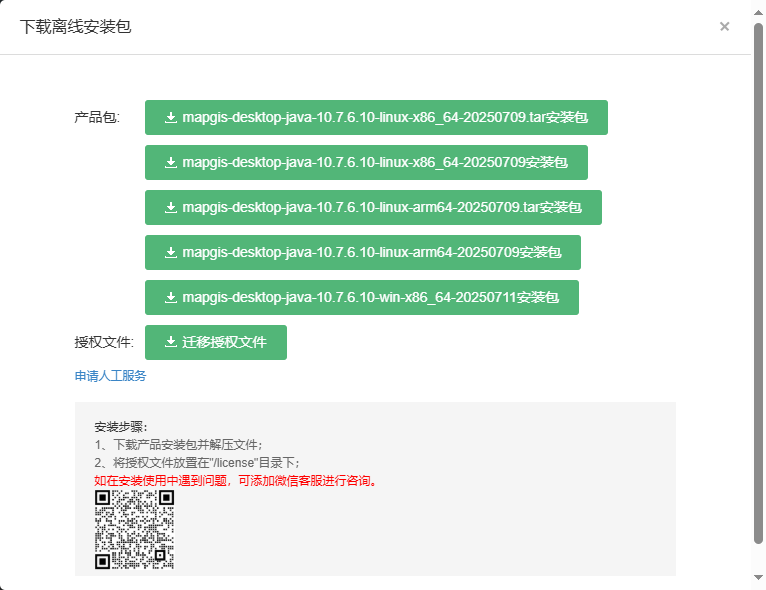
Task: Click the red WeChat support notice text
Action: click(236, 481)
